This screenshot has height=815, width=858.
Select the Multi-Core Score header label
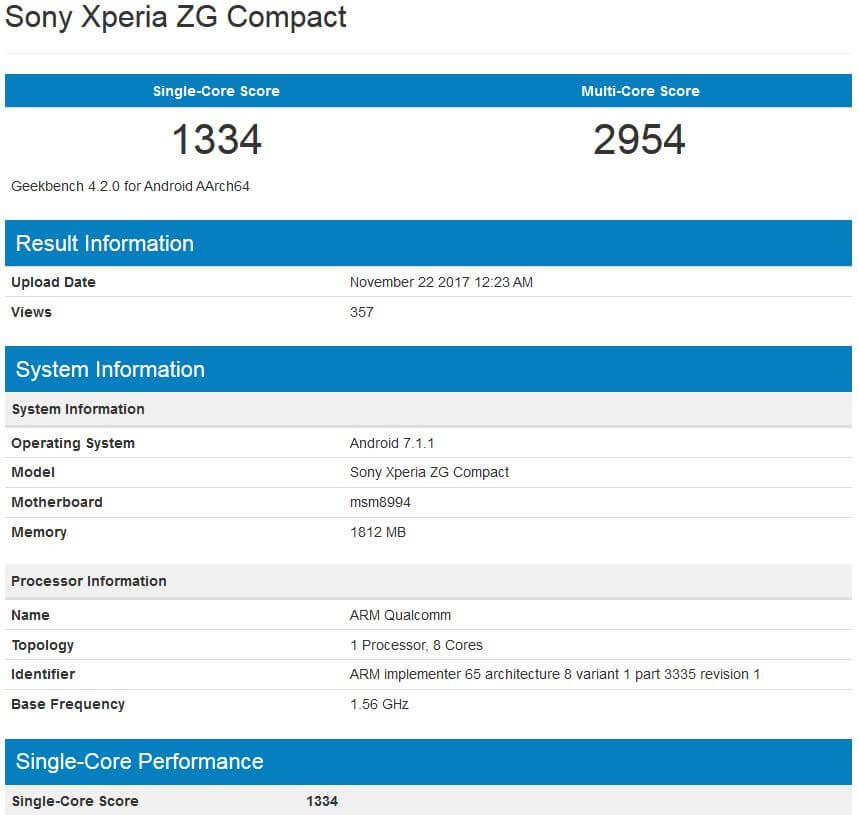[640, 91]
